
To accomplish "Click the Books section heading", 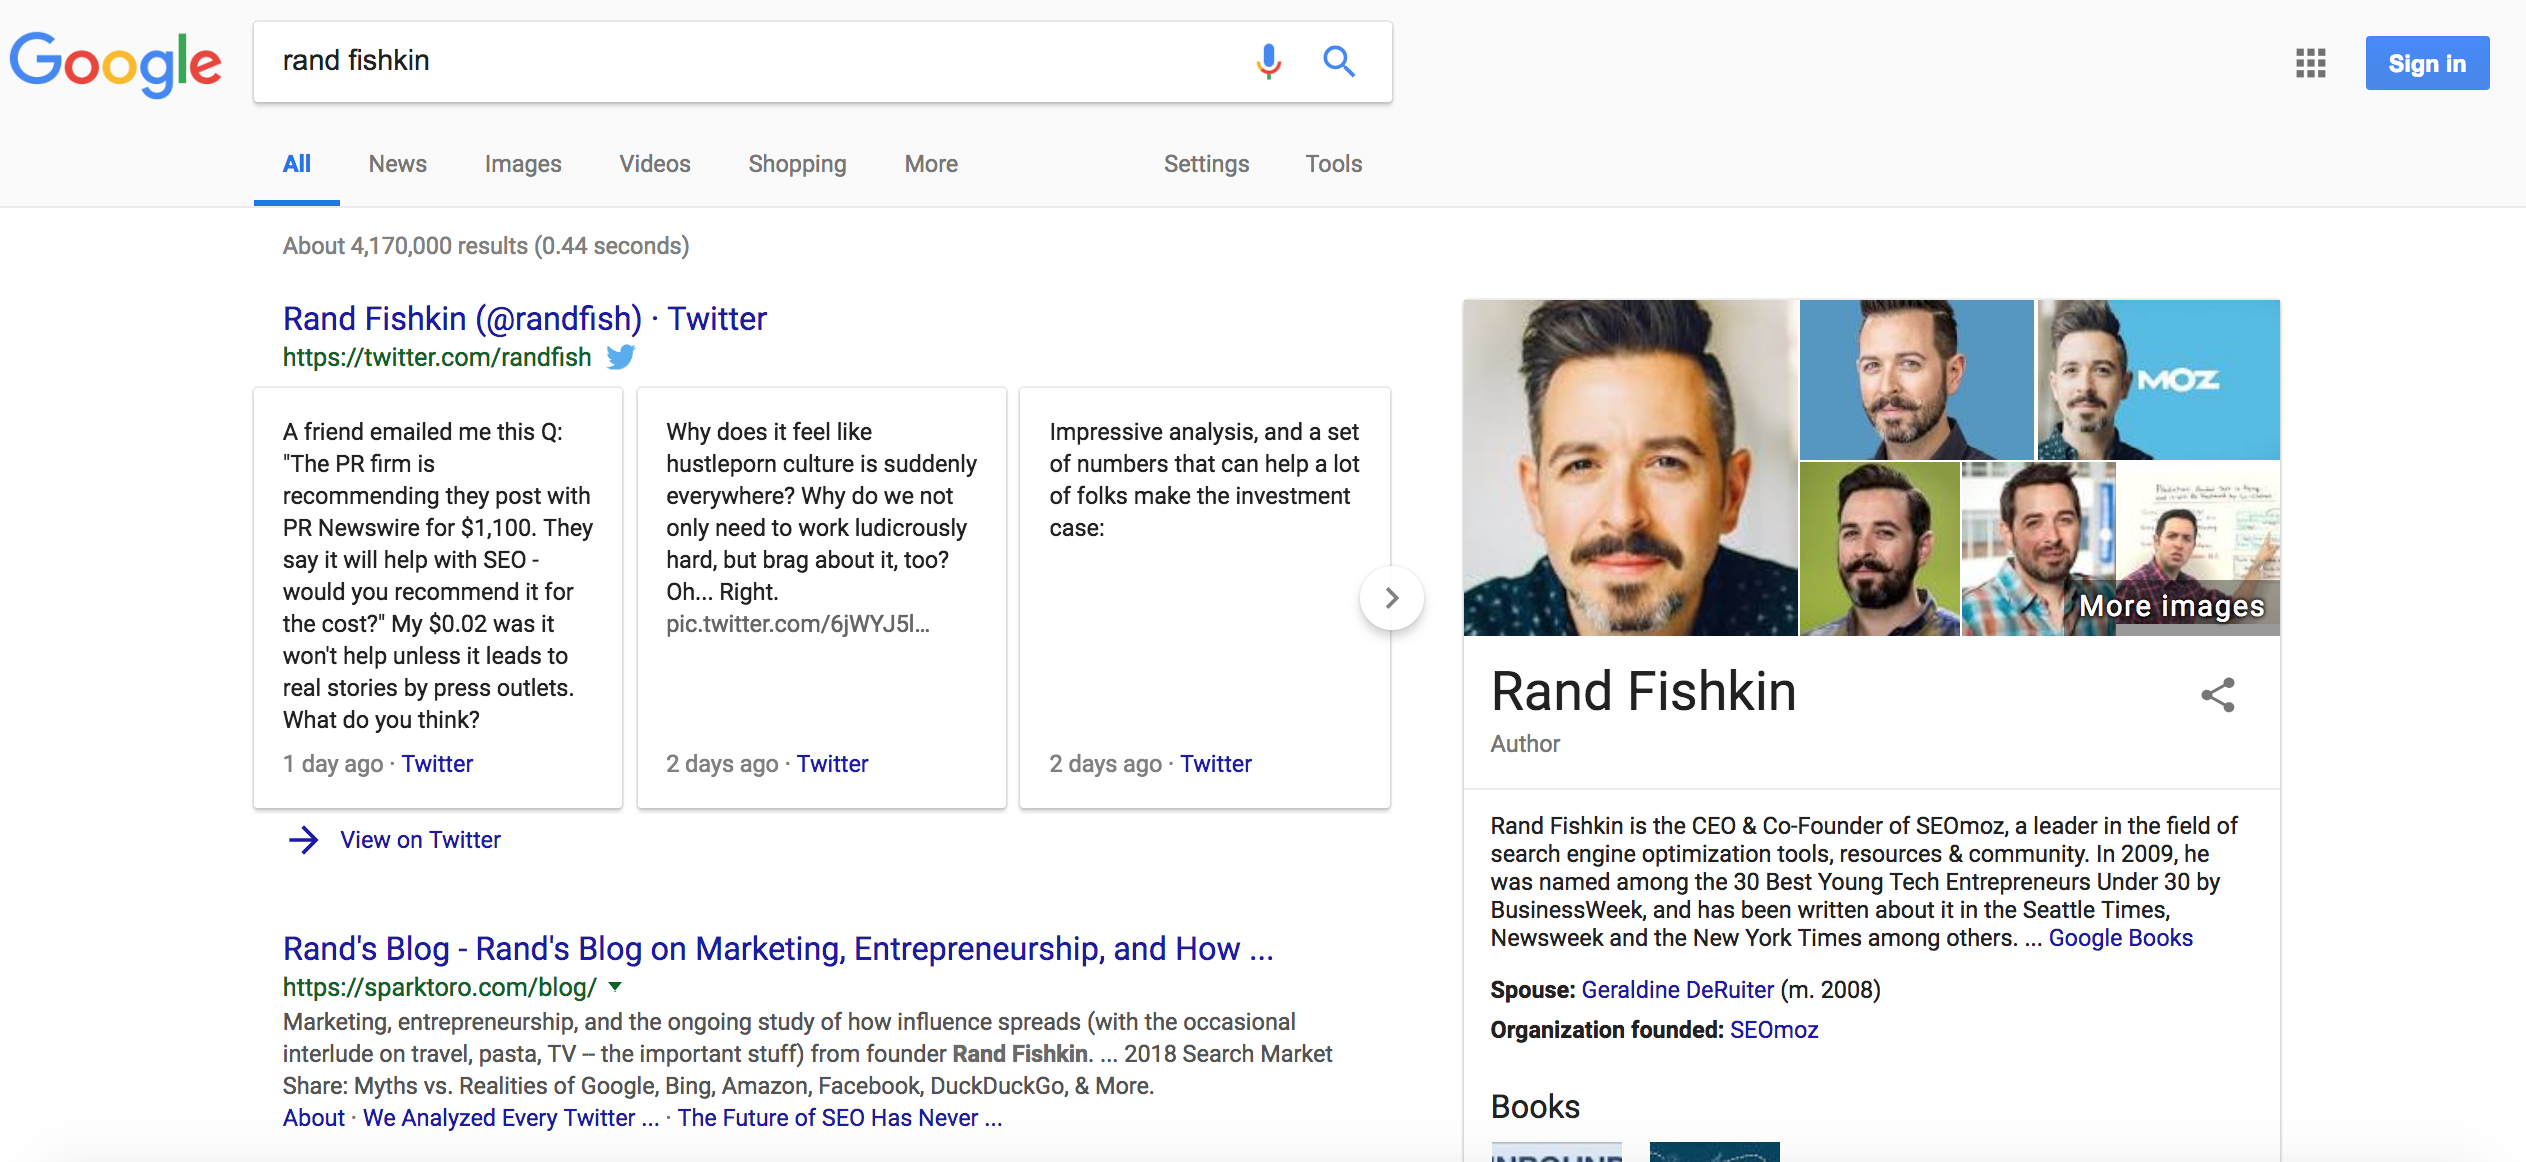I will click(1535, 1107).
